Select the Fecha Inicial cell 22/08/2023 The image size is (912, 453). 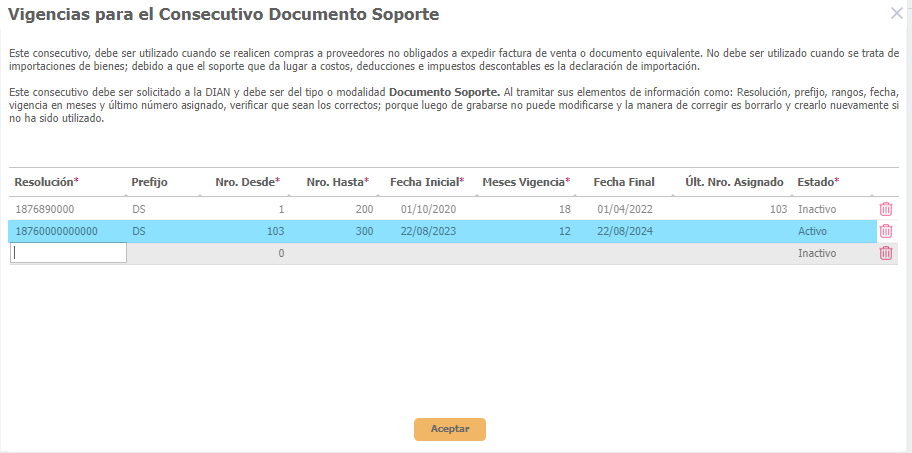[428, 231]
